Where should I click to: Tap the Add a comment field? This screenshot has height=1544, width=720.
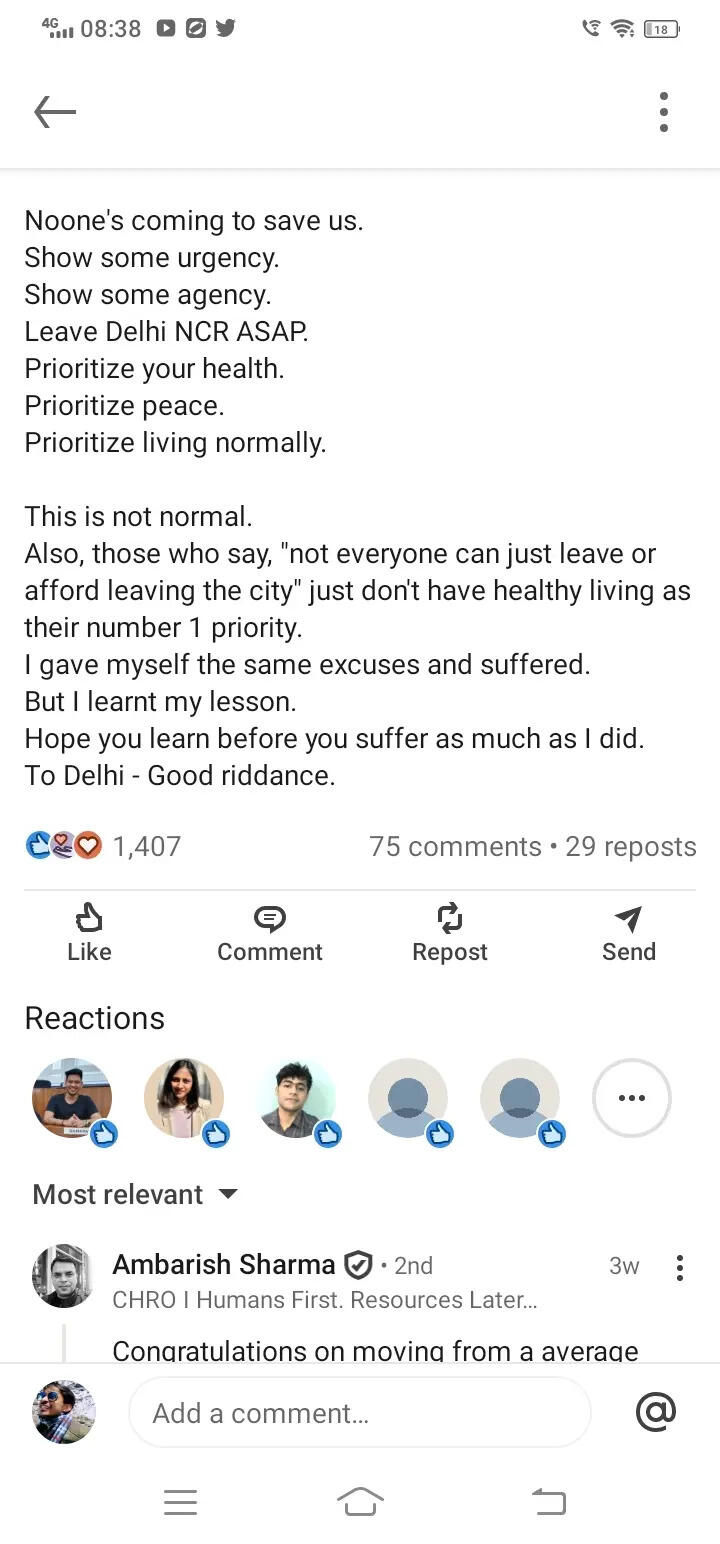360,1412
